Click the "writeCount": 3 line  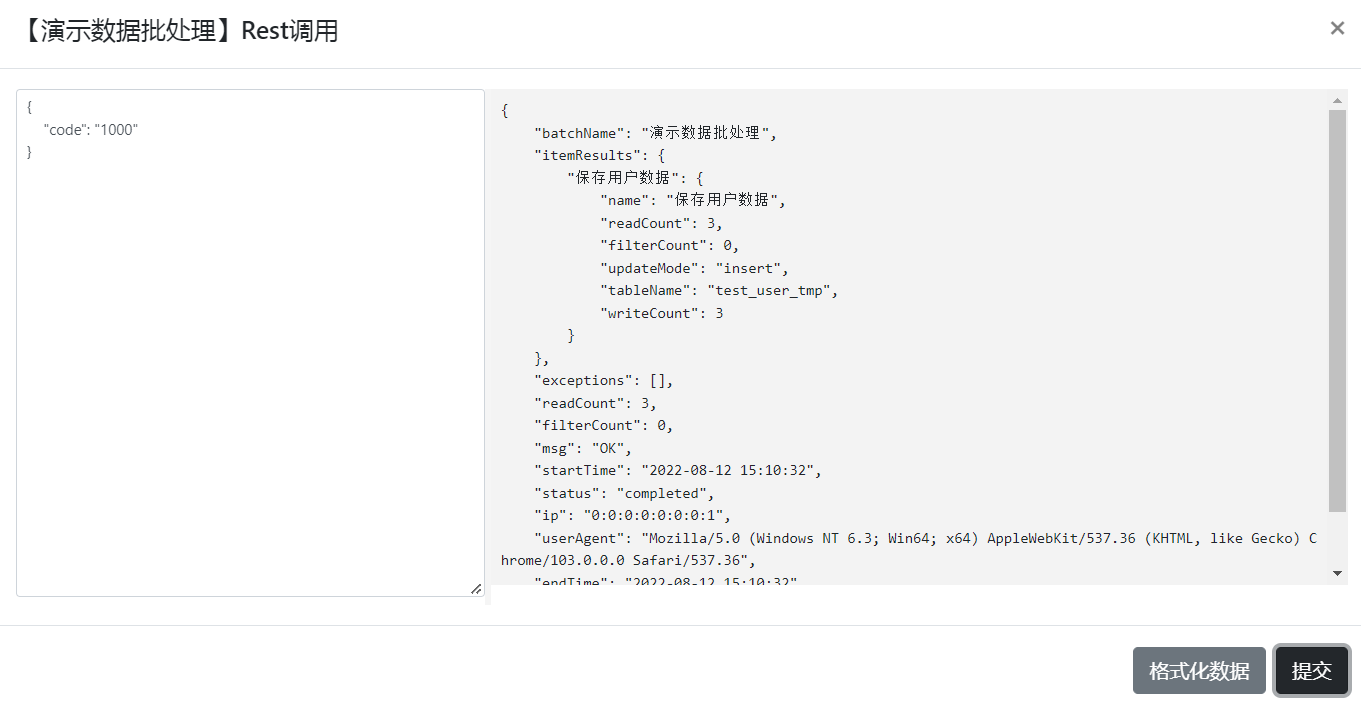(661, 314)
